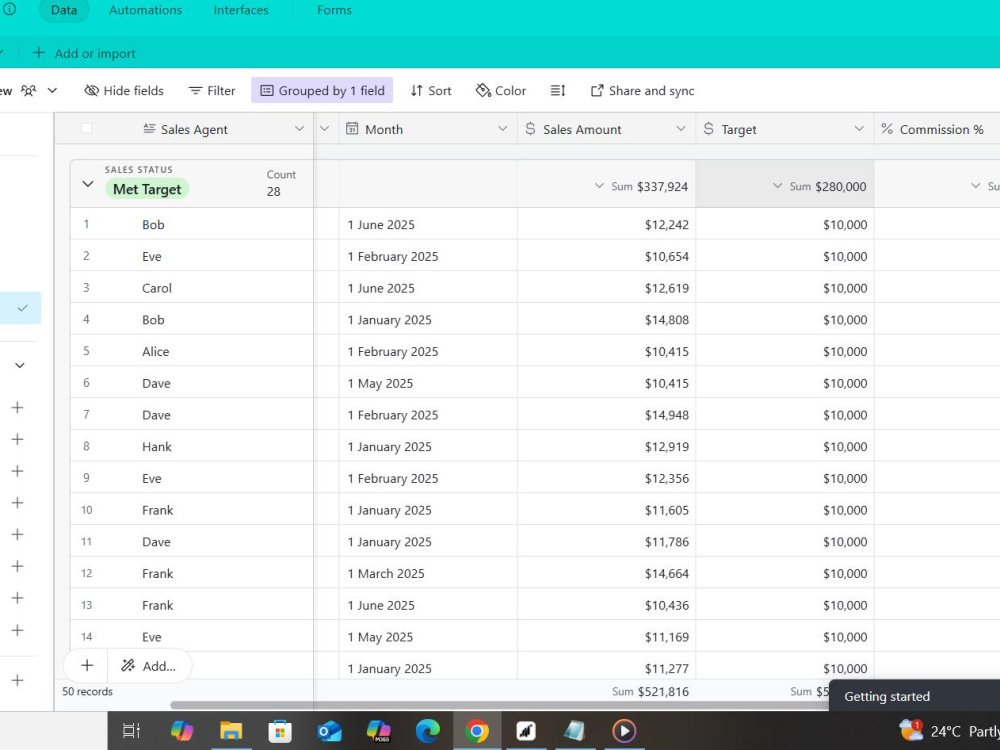This screenshot has height=750, width=1000.
Task: Switch to the Forms tab
Action: pyautogui.click(x=334, y=10)
